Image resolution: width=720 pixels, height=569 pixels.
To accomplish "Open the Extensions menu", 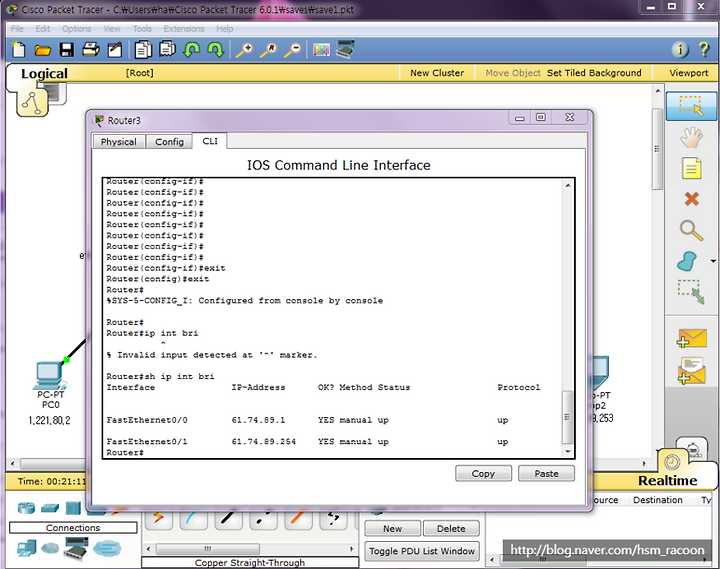I will coord(184,28).
